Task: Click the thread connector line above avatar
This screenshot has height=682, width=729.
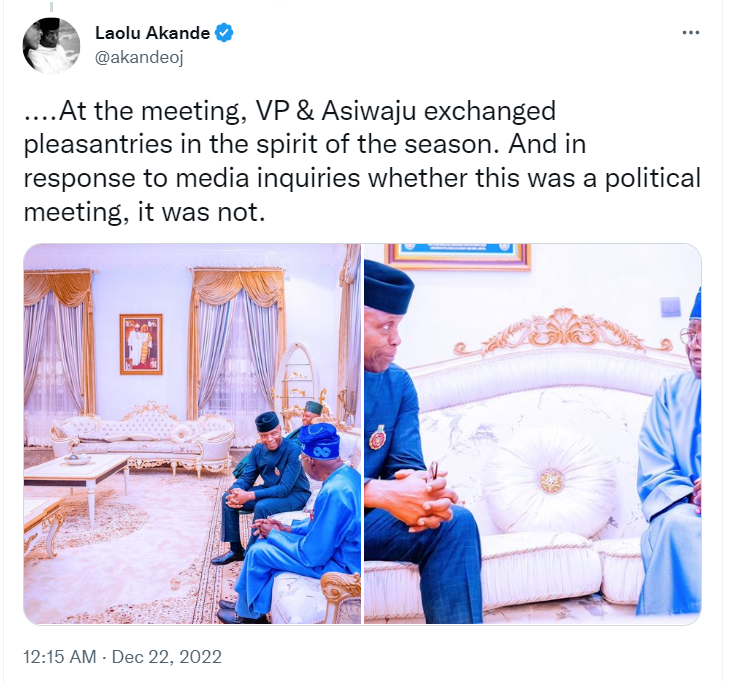Action: [x=51, y=7]
